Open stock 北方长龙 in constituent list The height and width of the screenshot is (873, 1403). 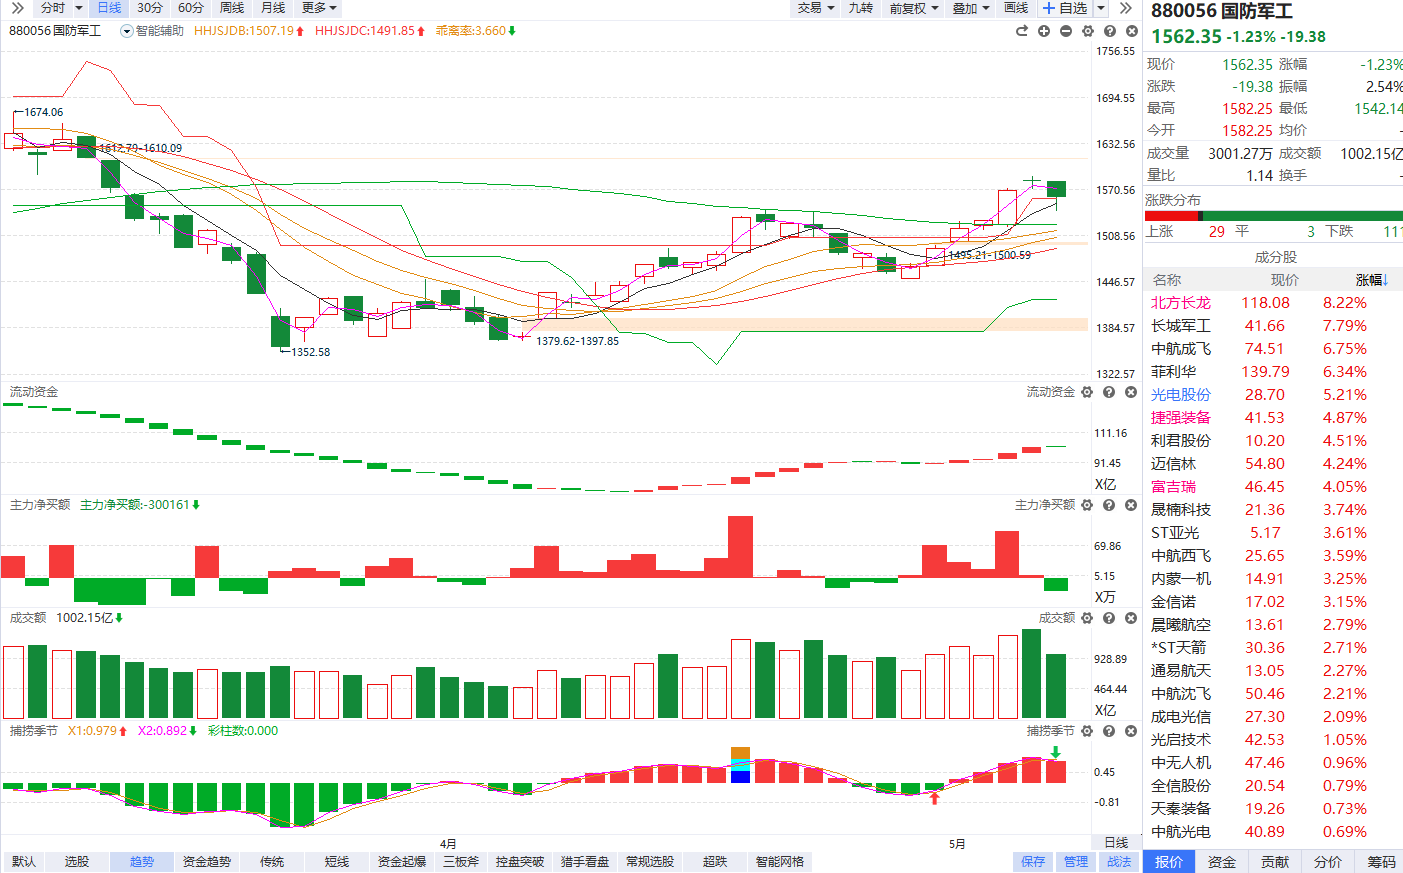(x=1180, y=303)
